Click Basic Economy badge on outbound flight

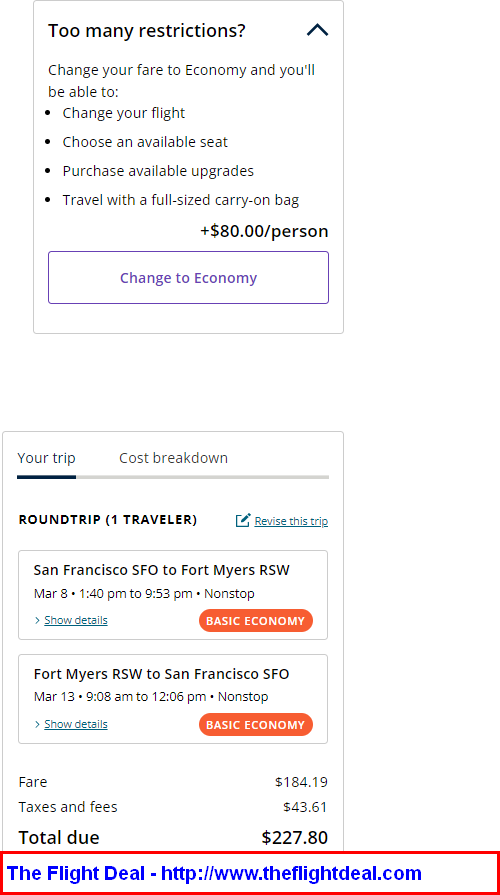256,621
